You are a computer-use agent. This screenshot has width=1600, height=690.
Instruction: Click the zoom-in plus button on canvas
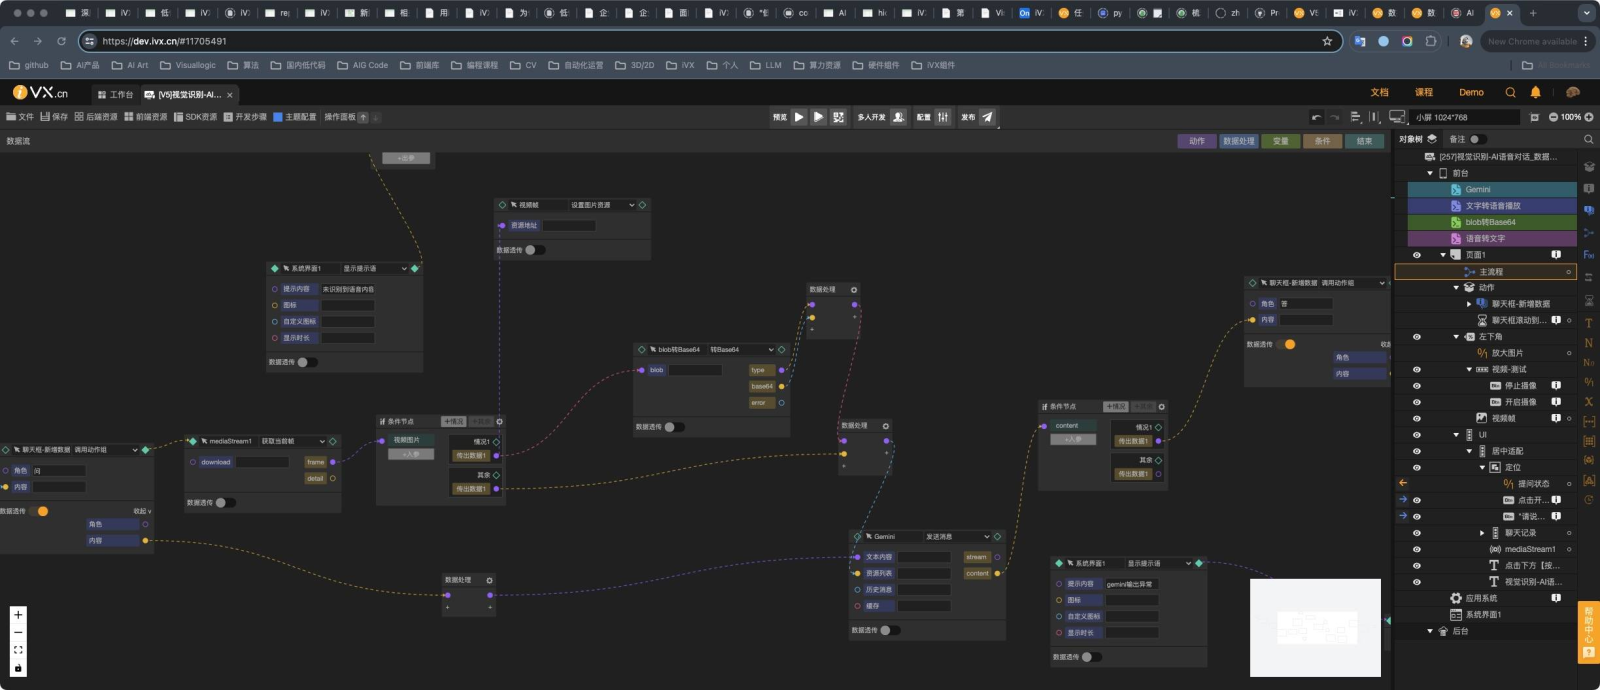click(18, 615)
